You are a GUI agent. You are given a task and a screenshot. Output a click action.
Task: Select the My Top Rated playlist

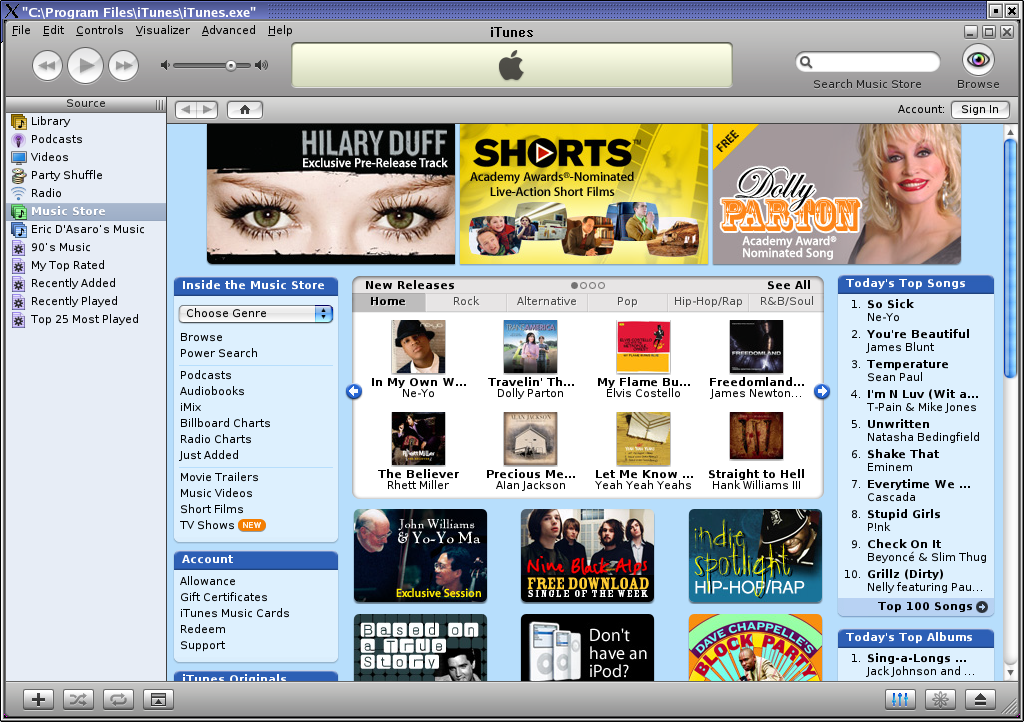click(86, 265)
